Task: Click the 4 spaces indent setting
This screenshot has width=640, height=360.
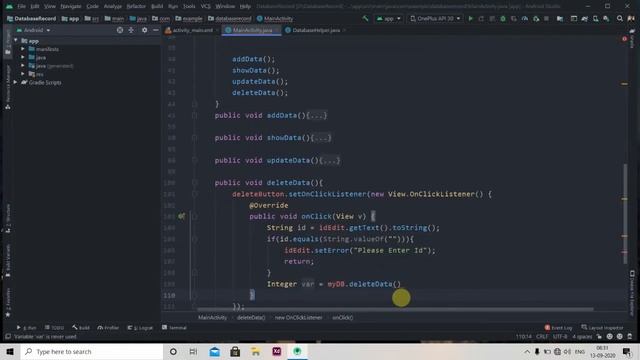Action: pos(582,337)
